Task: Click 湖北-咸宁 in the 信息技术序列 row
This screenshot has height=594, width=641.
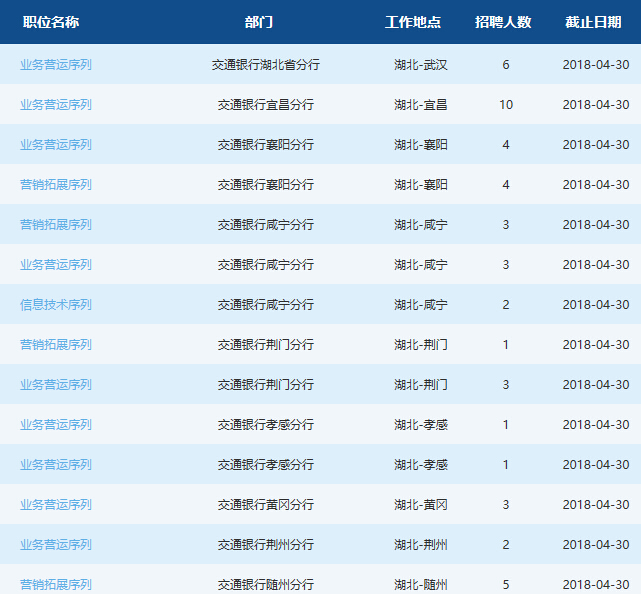Action: (421, 305)
